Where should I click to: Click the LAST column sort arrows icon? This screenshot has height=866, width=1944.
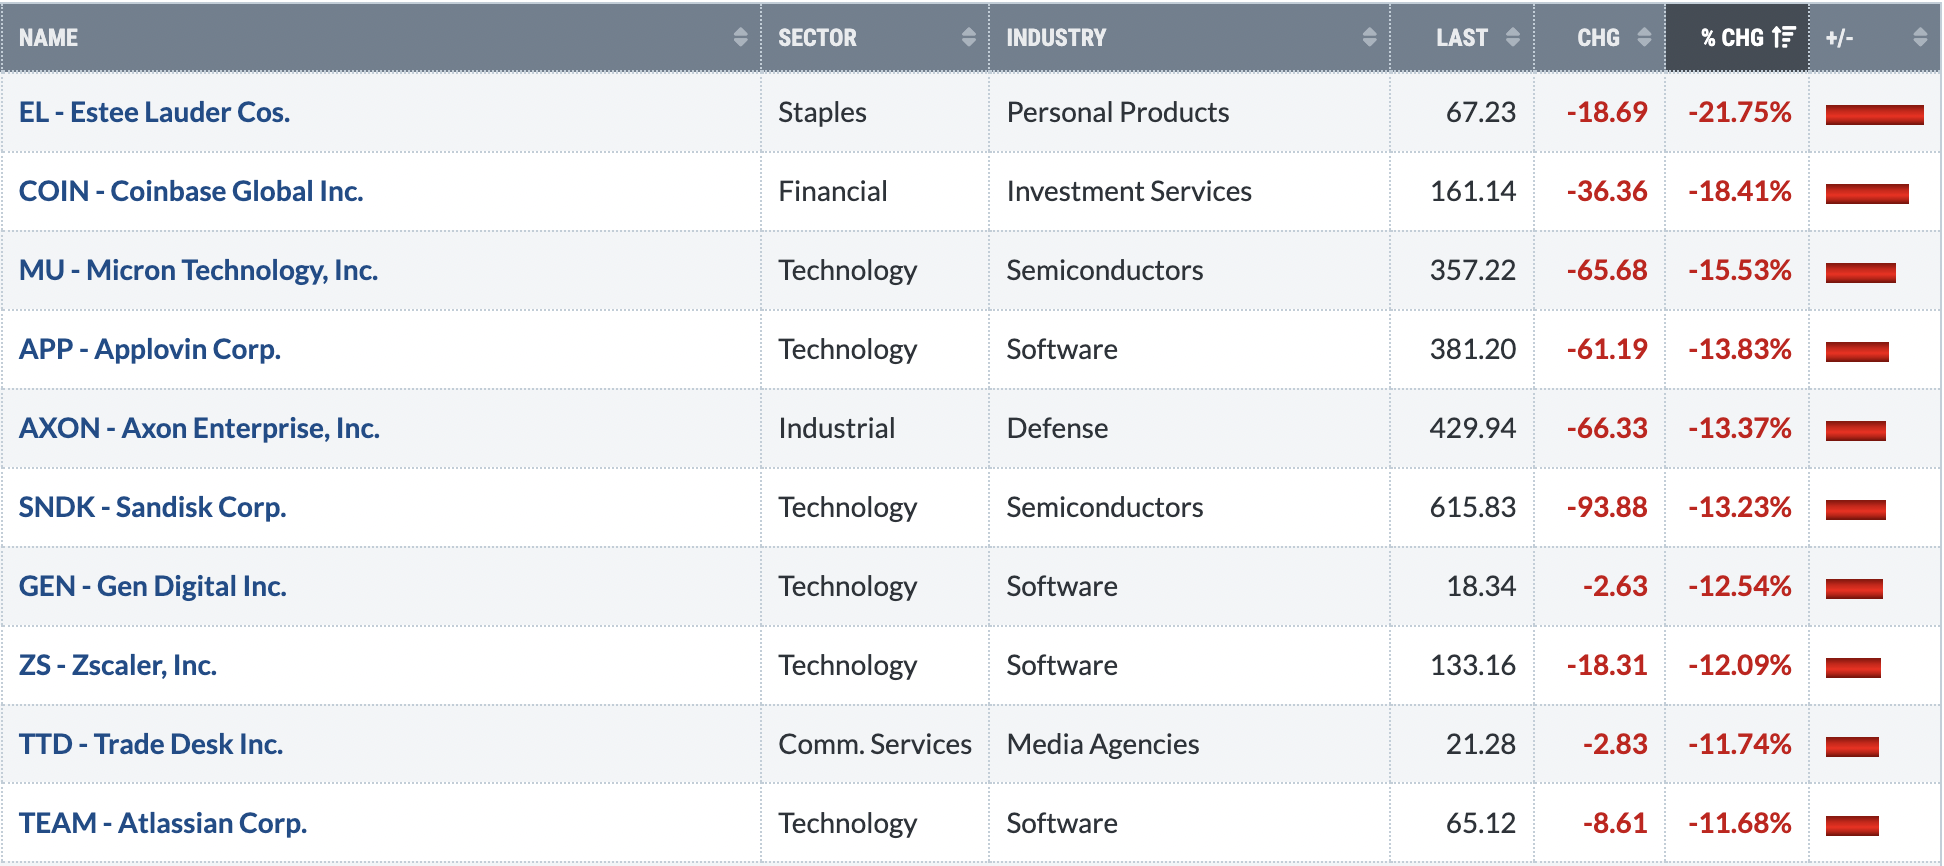[1512, 38]
